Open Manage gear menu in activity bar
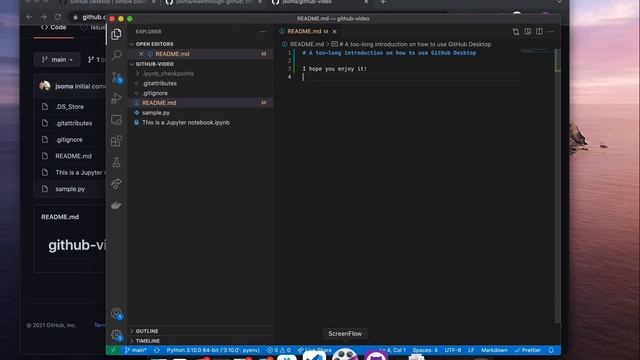Screen dimensions: 640x360 (117, 335)
